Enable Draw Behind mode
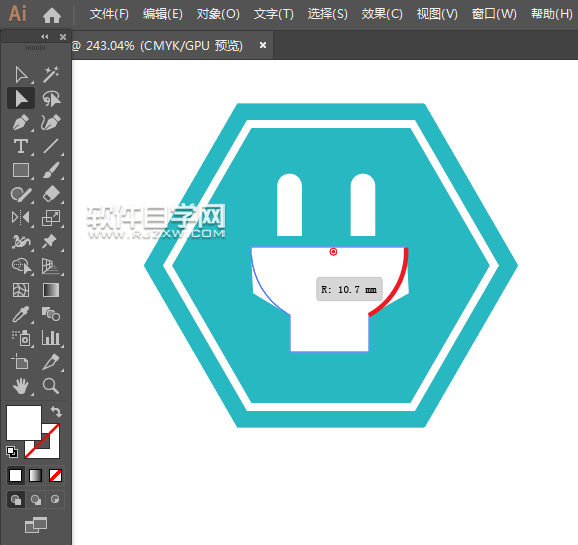Screen dimensions: 578x545 (x=36, y=500)
